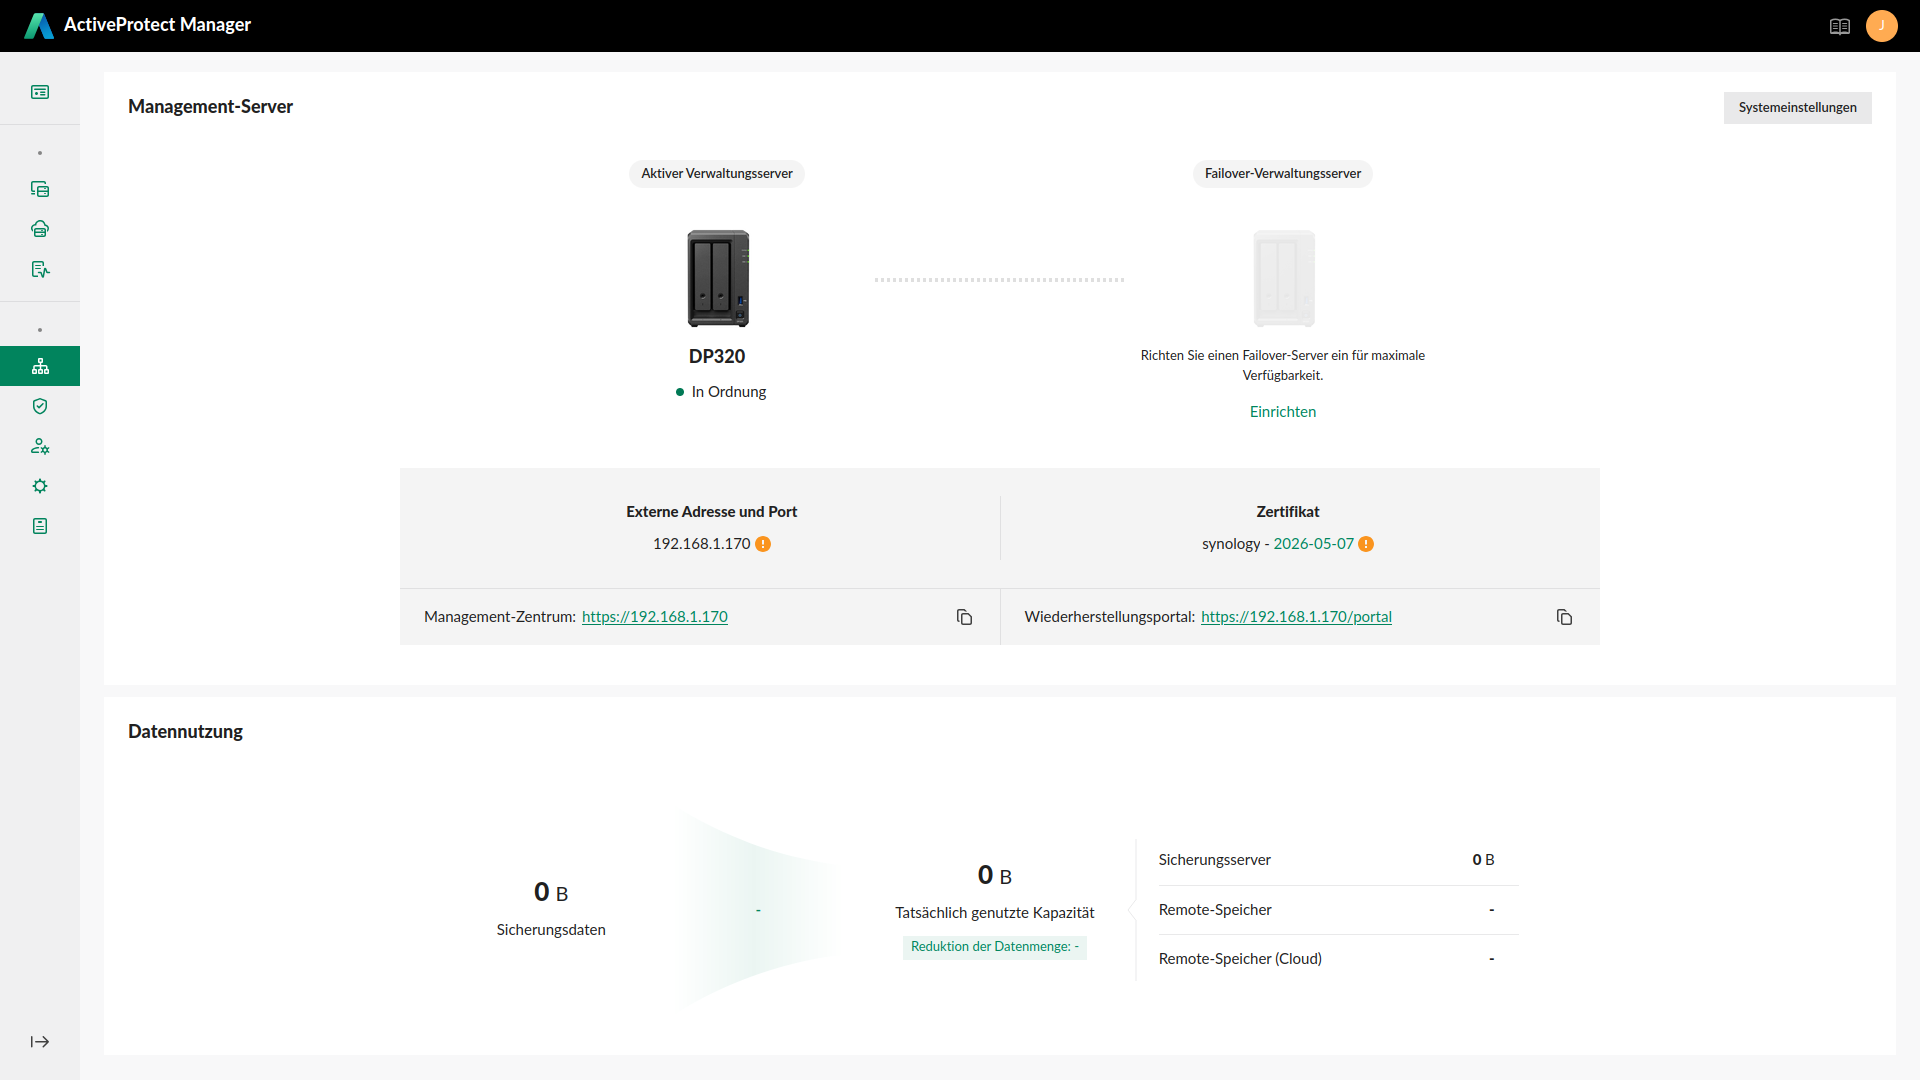The height and width of the screenshot is (1080, 1920).
Task: Copy the Management-Zentrum URL
Action: (x=964, y=617)
